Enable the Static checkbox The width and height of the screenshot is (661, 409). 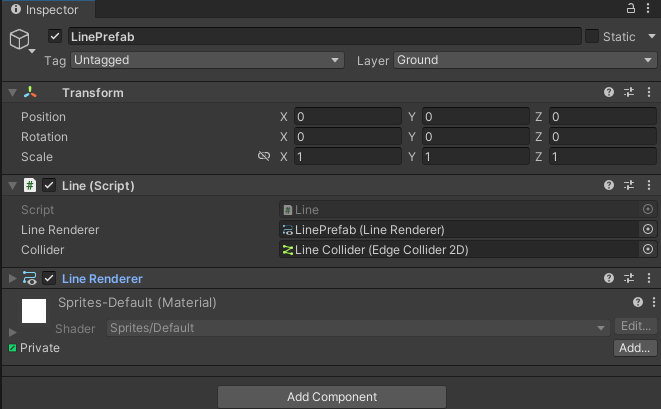coord(592,36)
